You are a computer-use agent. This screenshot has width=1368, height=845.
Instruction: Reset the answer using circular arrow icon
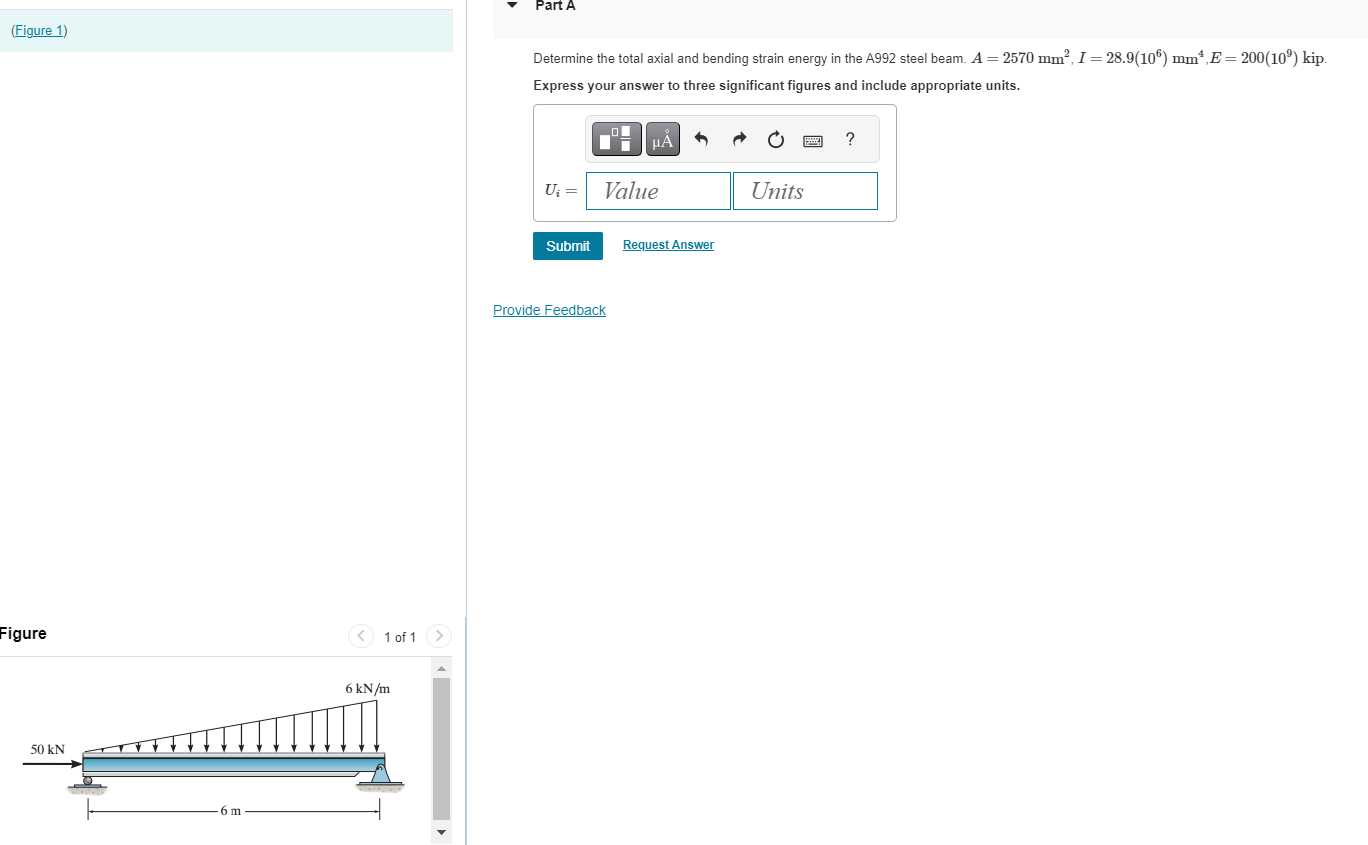click(775, 139)
